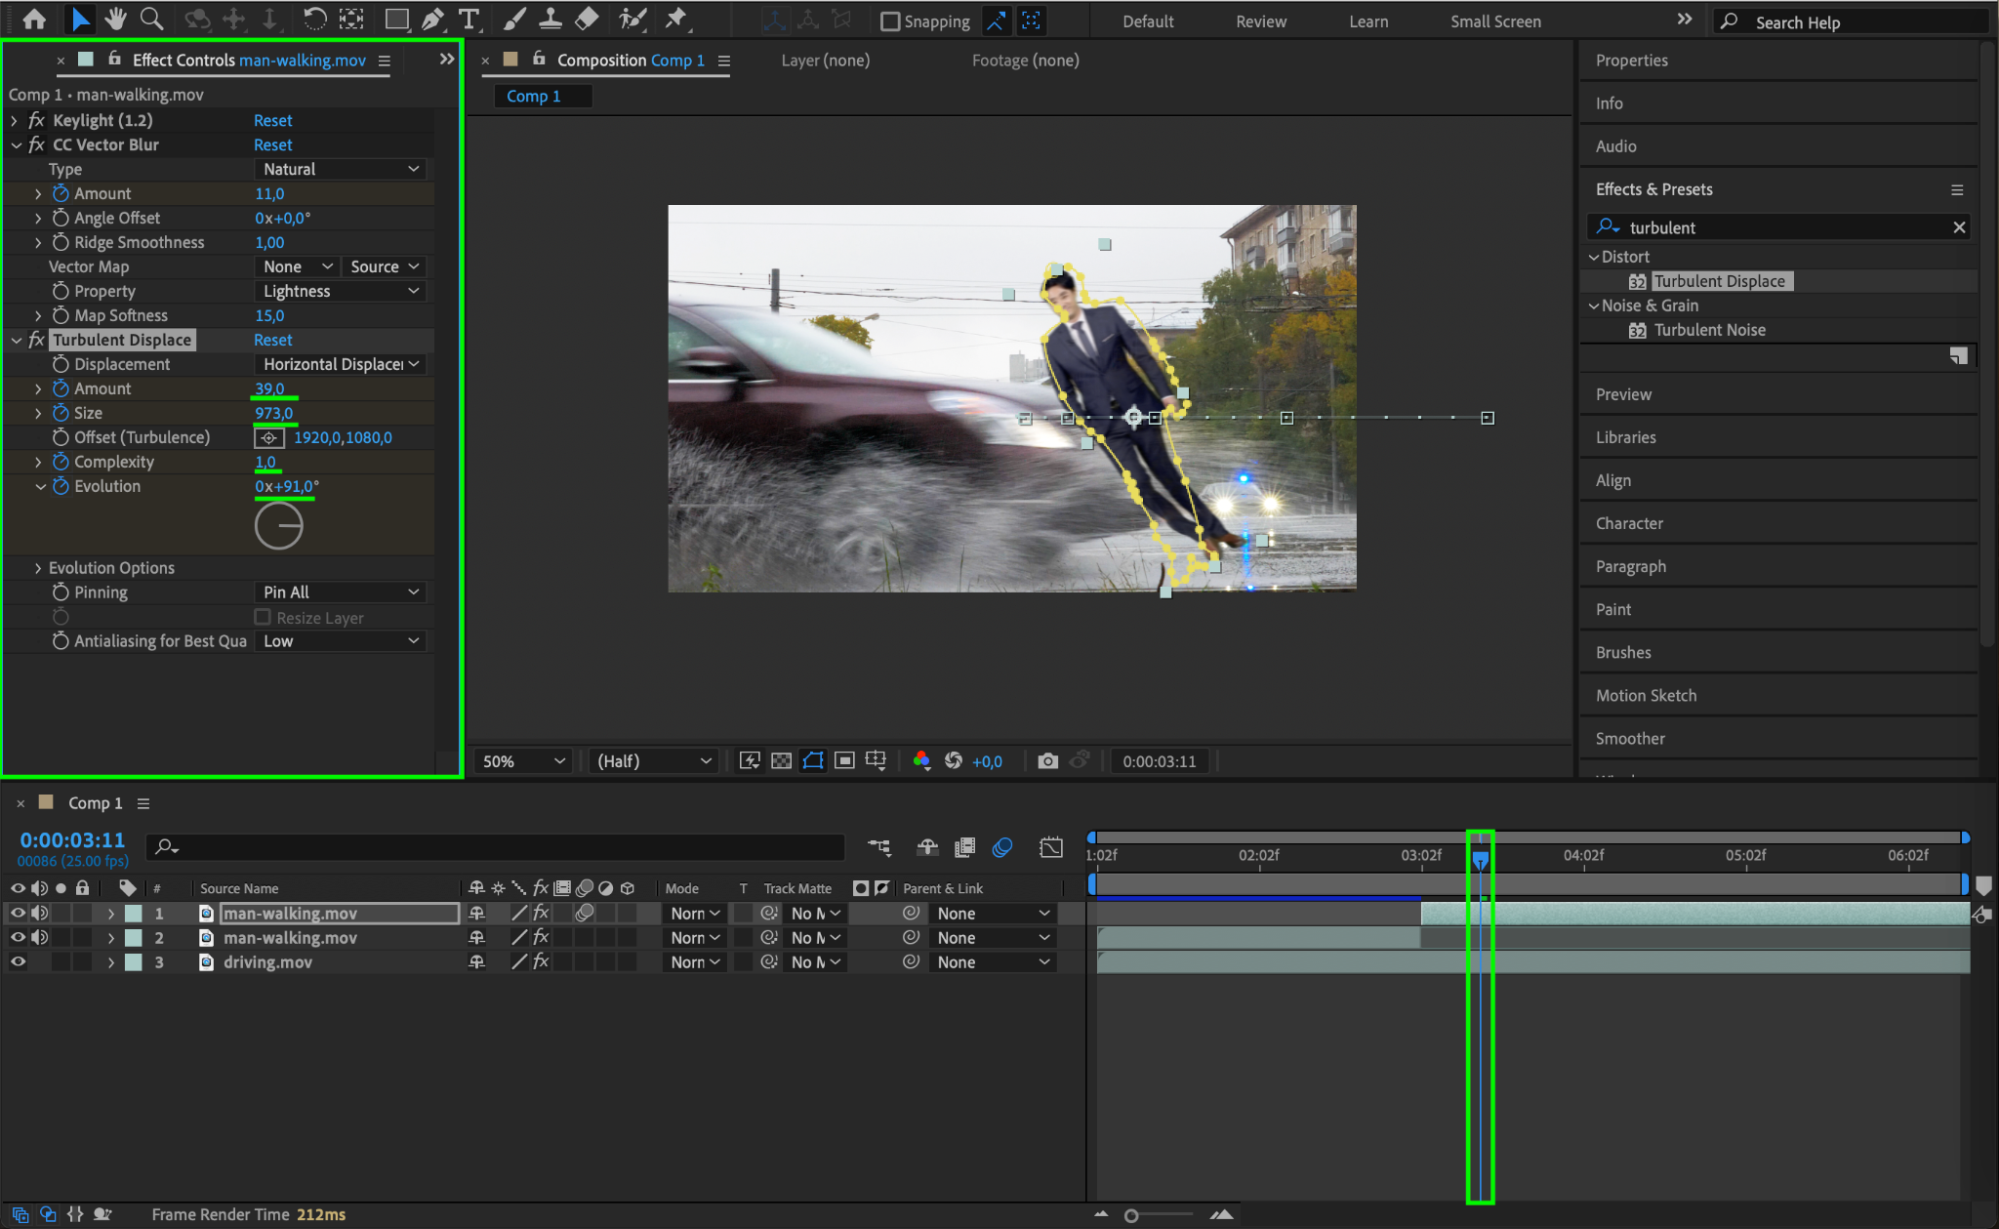
Task: Check the Resize Layer checkbox
Action: point(263,617)
